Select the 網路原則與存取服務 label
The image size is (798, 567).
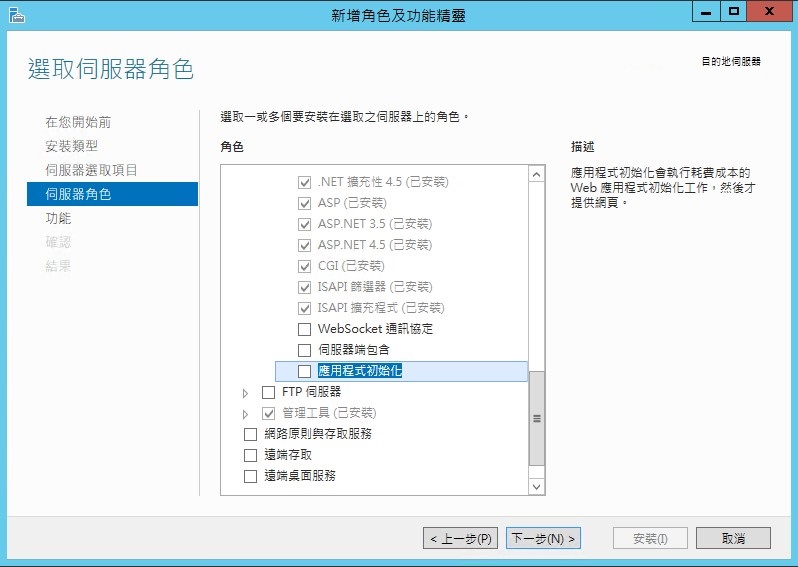(318, 434)
